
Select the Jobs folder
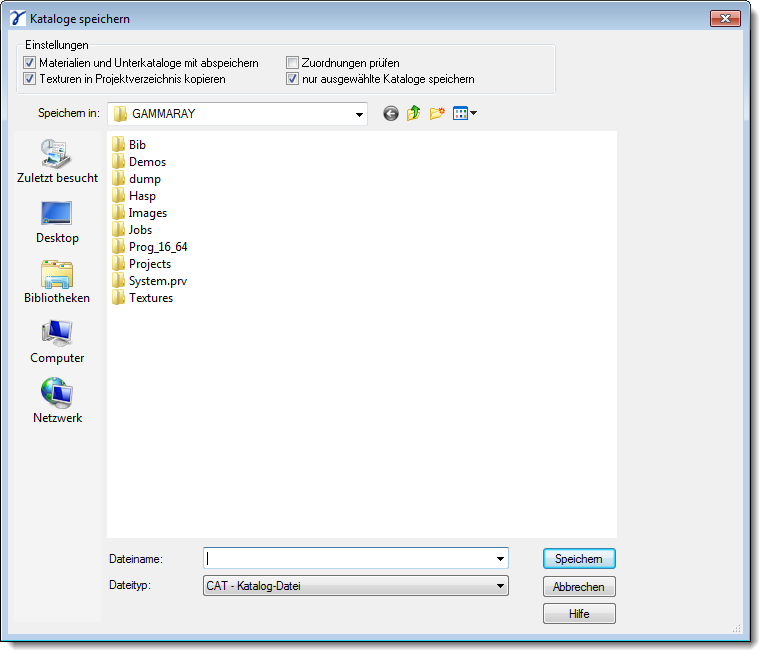tap(132, 230)
